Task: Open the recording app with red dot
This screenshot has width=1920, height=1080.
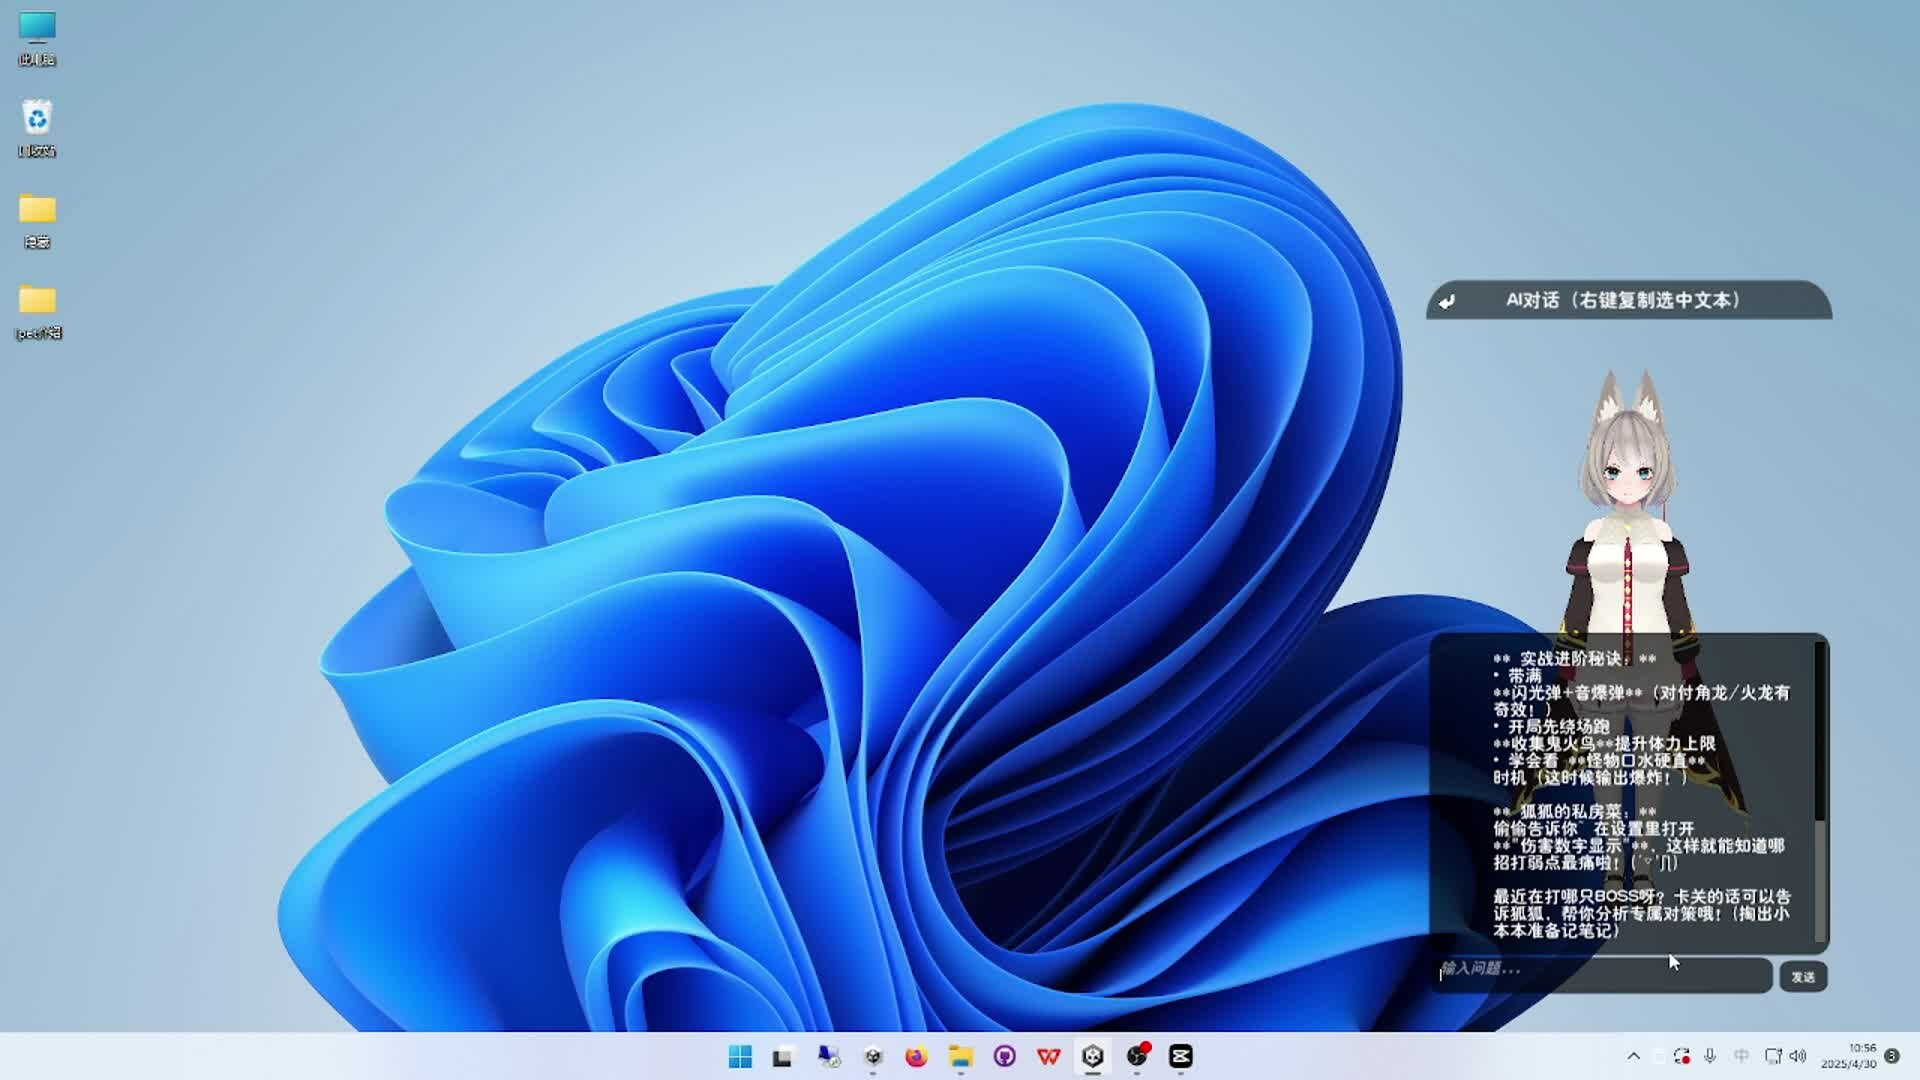Action: click(1137, 1056)
